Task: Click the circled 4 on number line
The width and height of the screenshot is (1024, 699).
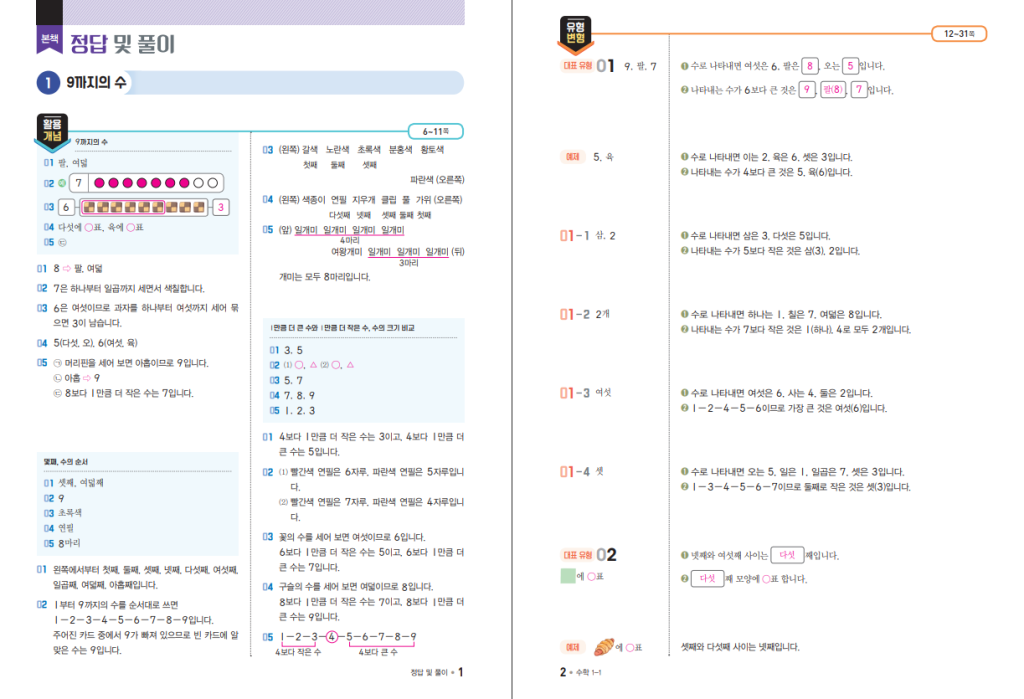Action: point(331,637)
